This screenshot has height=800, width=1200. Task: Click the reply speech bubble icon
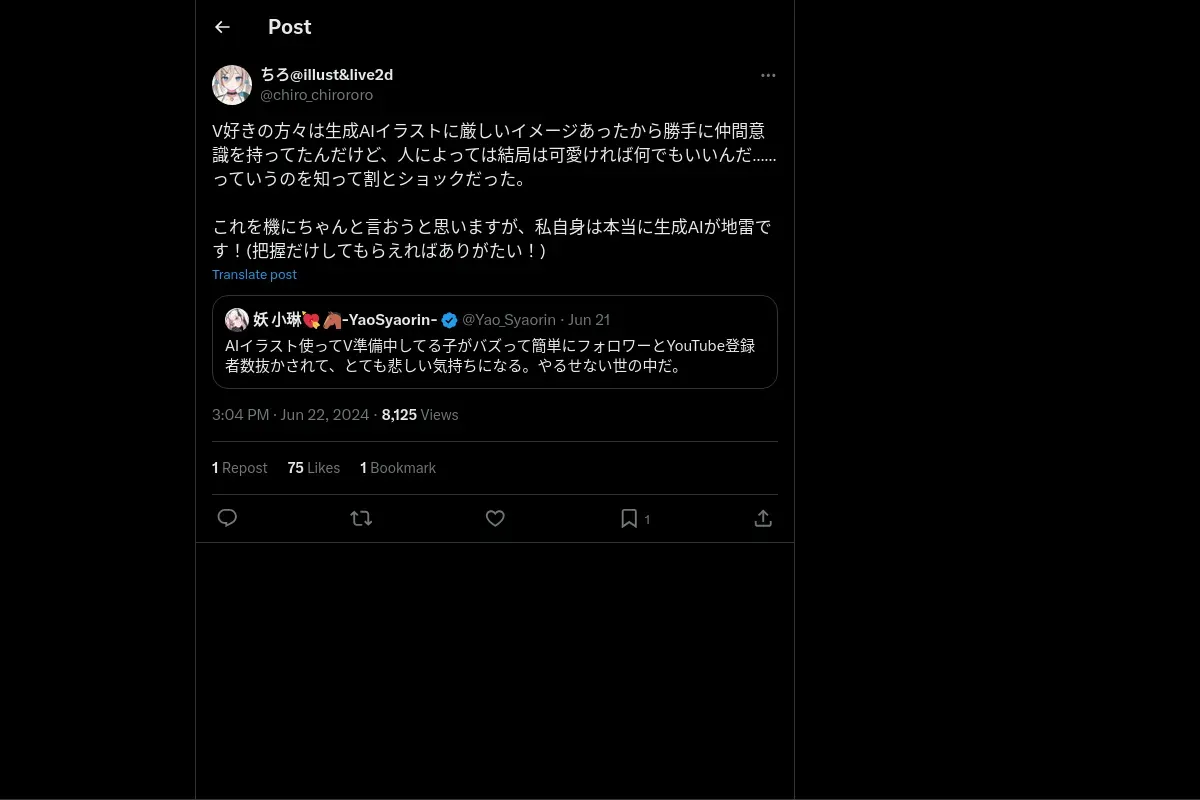(x=227, y=518)
